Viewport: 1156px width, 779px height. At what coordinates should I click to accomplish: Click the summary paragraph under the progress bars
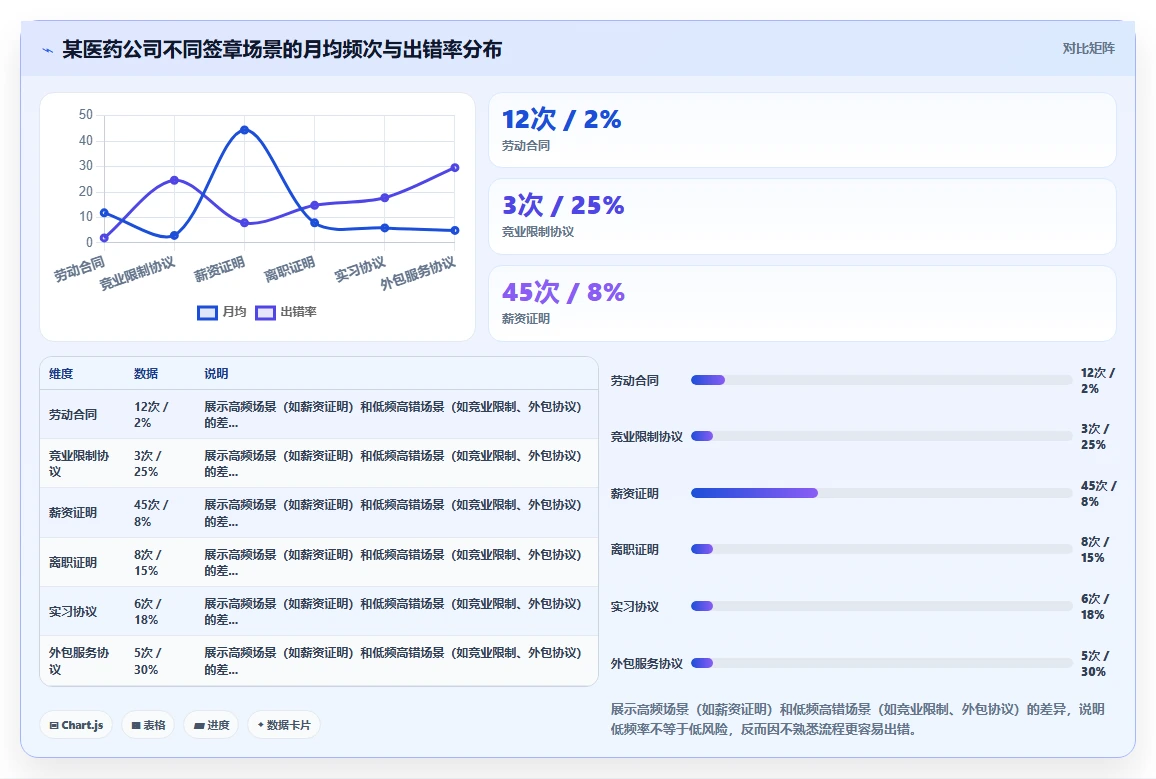click(x=857, y=719)
